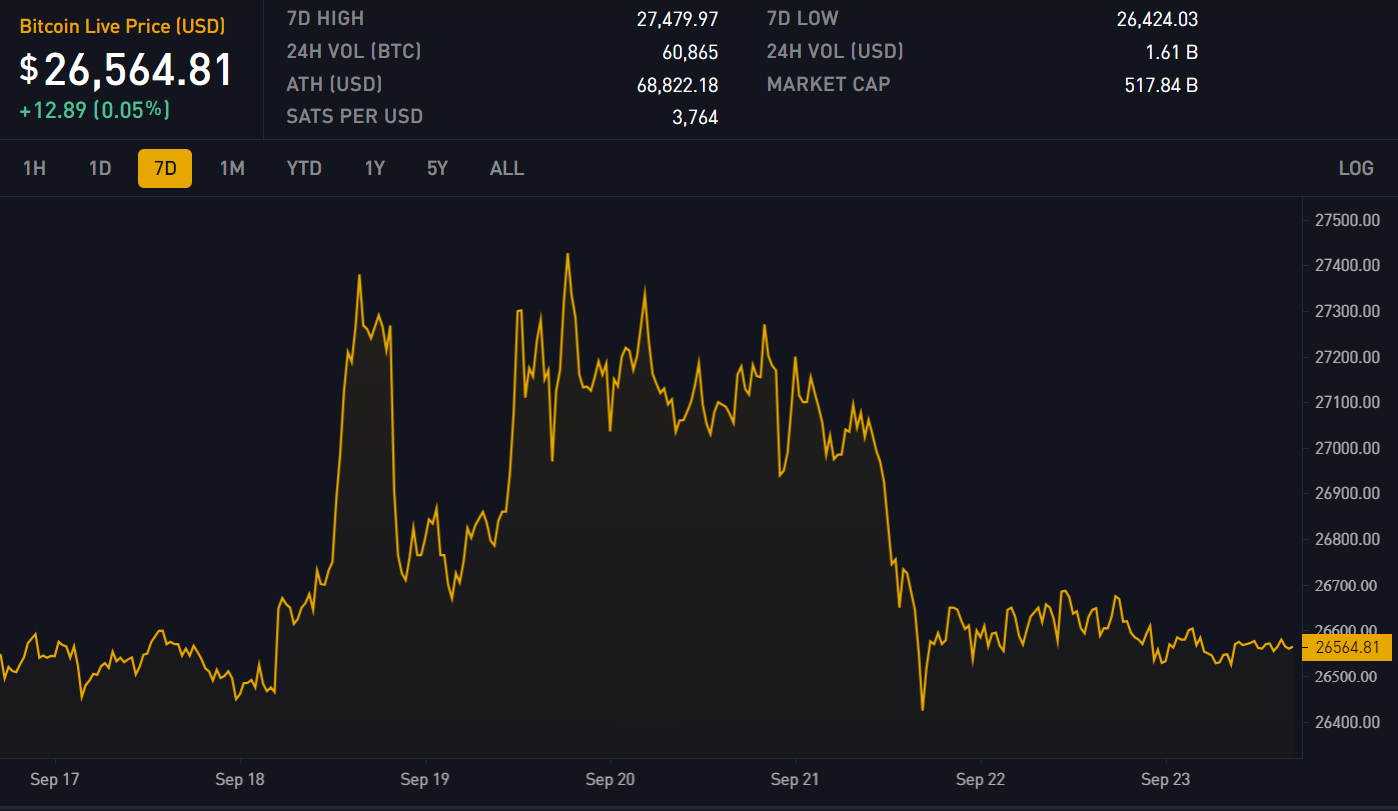Screen dimensions: 1398x811
Task: Show the 1M price history
Action: tap(232, 168)
